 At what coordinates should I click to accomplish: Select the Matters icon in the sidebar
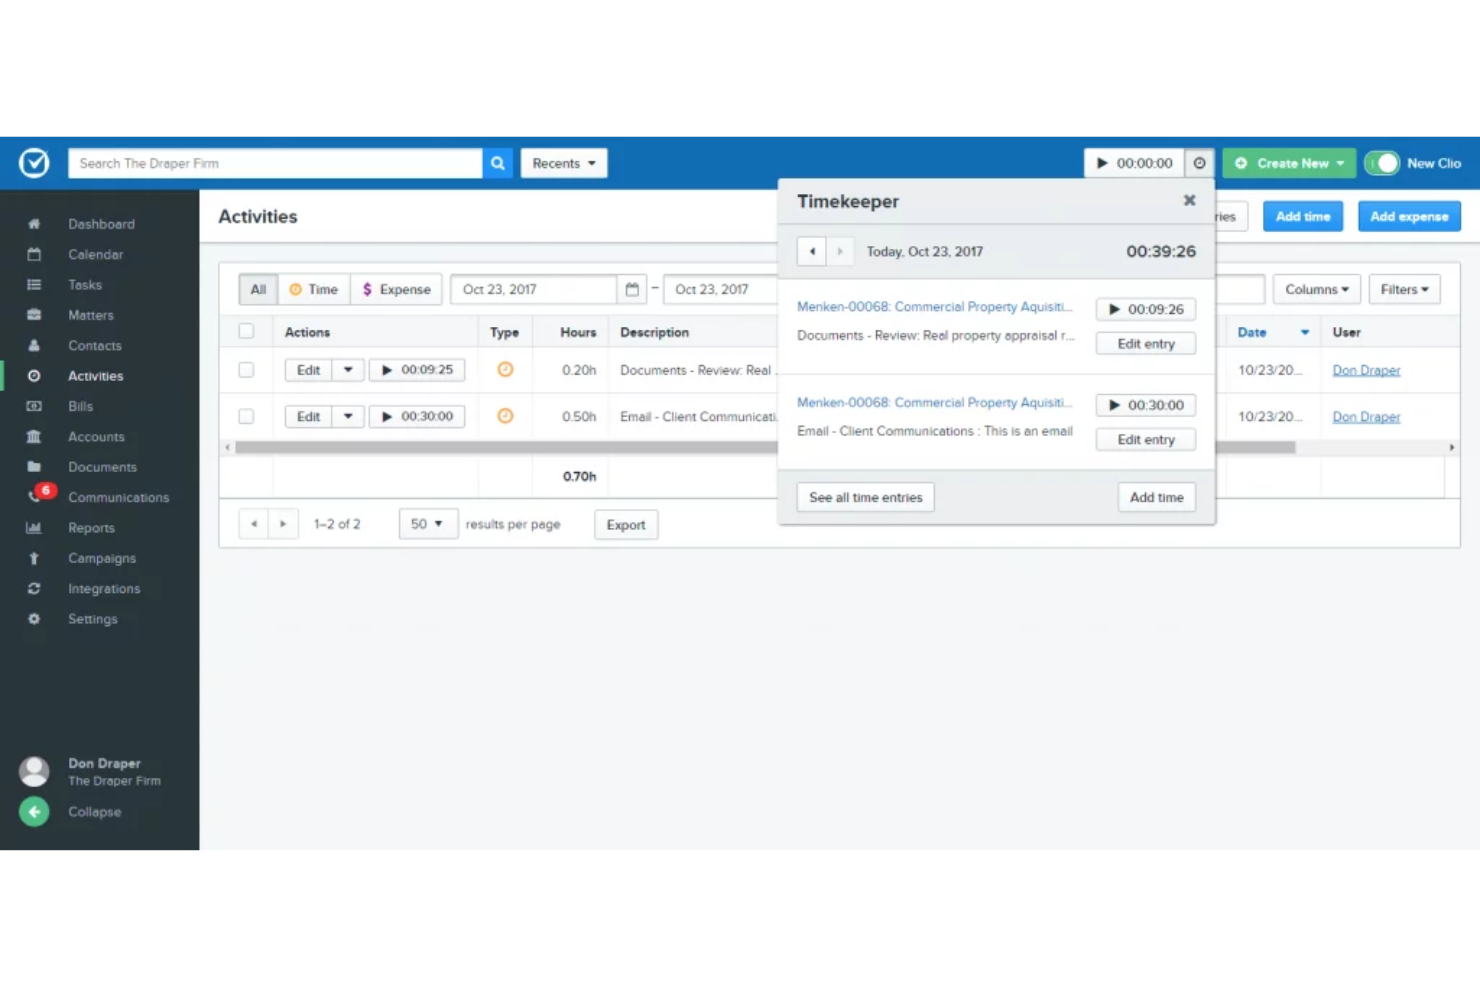pyautogui.click(x=33, y=314)
